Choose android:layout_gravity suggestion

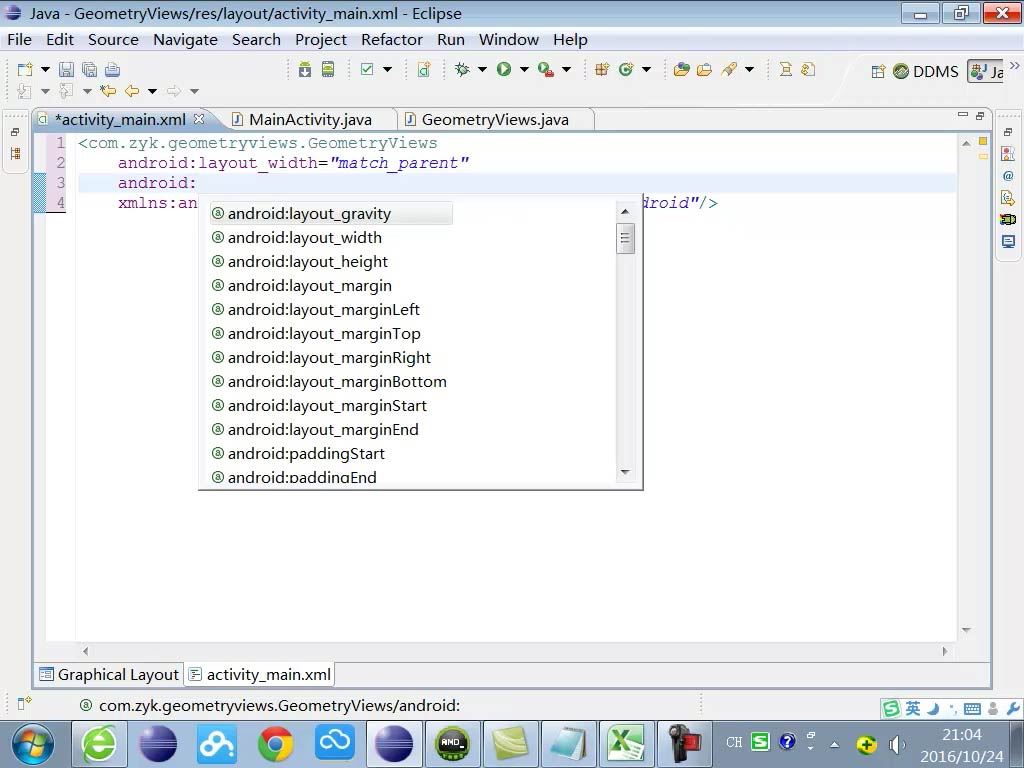tap(331, 214)
